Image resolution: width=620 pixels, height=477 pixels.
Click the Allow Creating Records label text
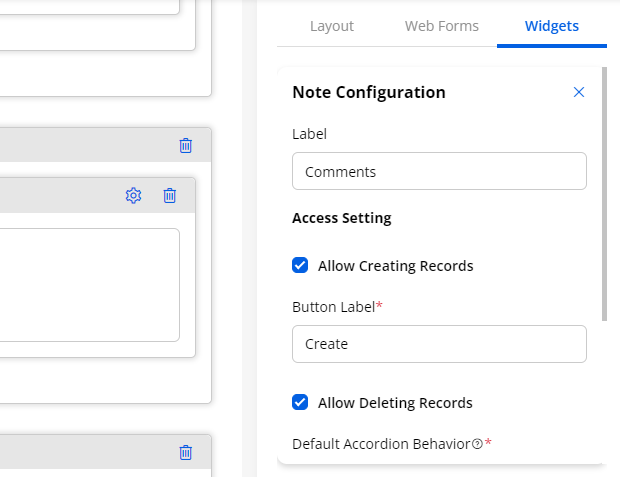[x=395, y=266]
